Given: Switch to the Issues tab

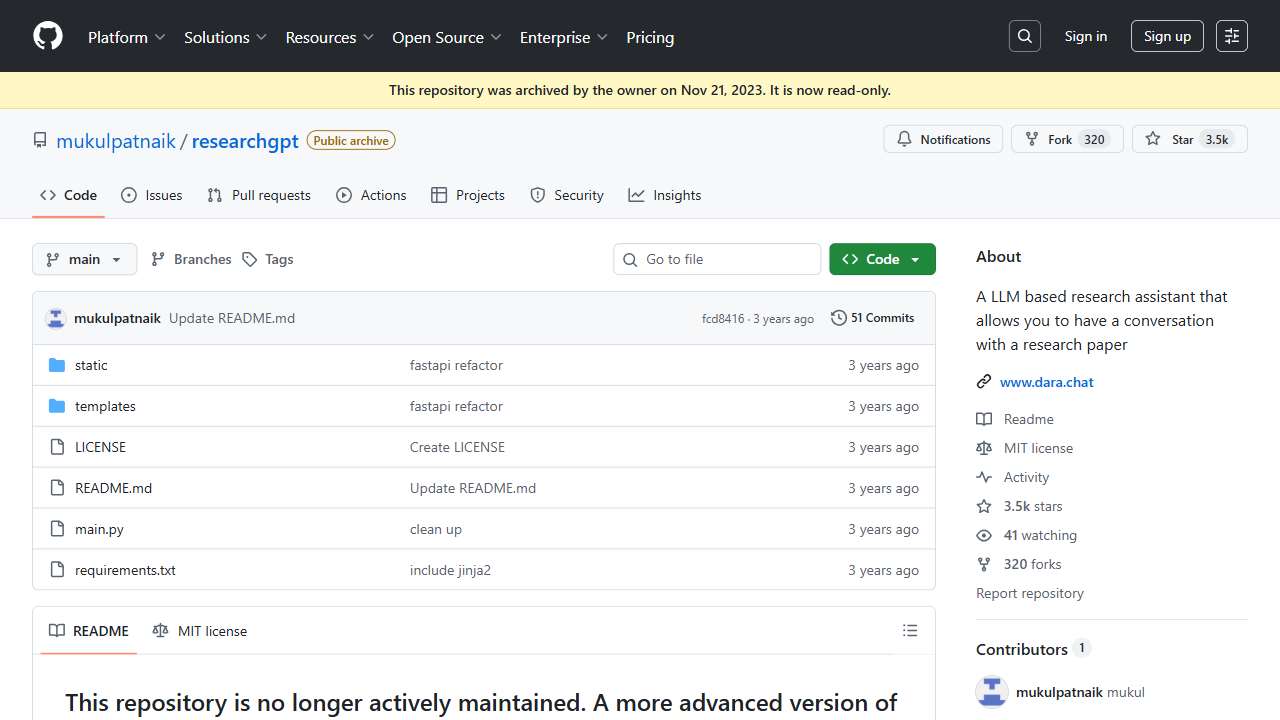Looking at the screenshot, I should [151, 195].
